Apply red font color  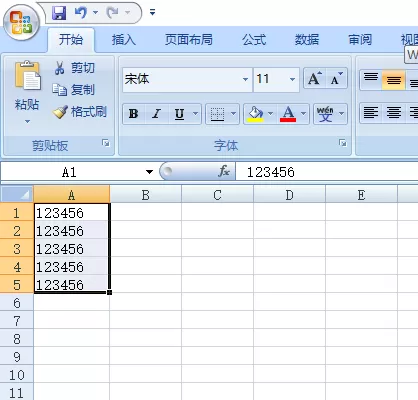(288, 114)
